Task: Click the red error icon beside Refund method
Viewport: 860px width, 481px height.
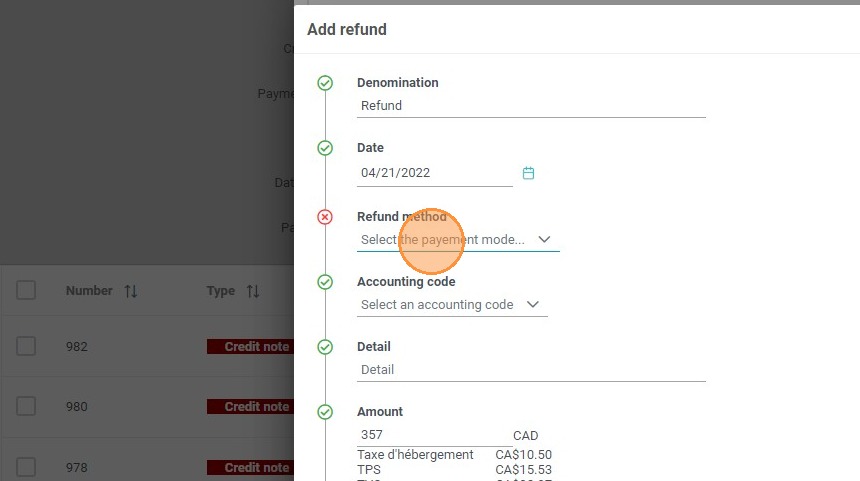Action: [325, 217]
